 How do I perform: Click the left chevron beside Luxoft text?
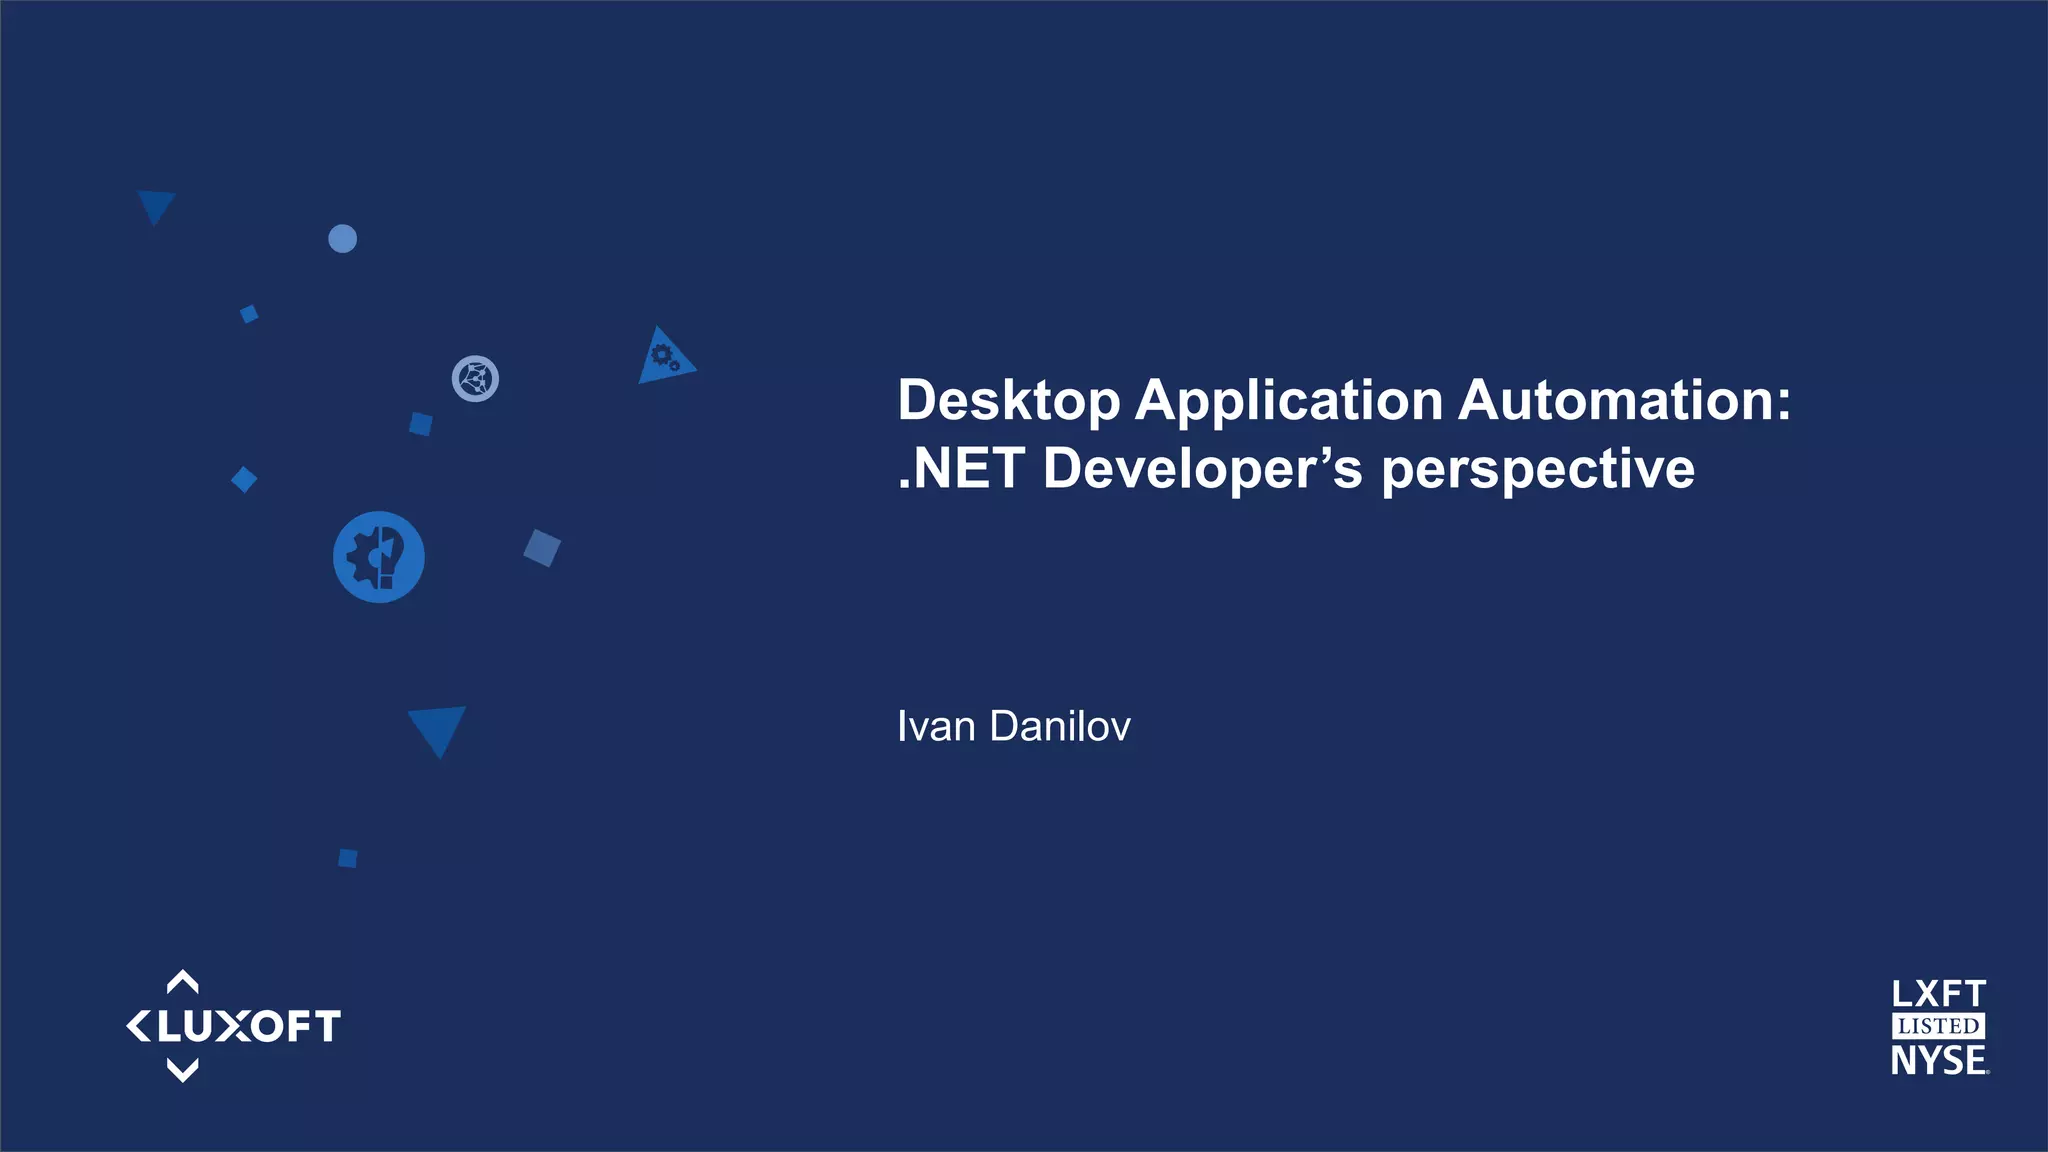pyautogui.click(x=138, y=1026)
